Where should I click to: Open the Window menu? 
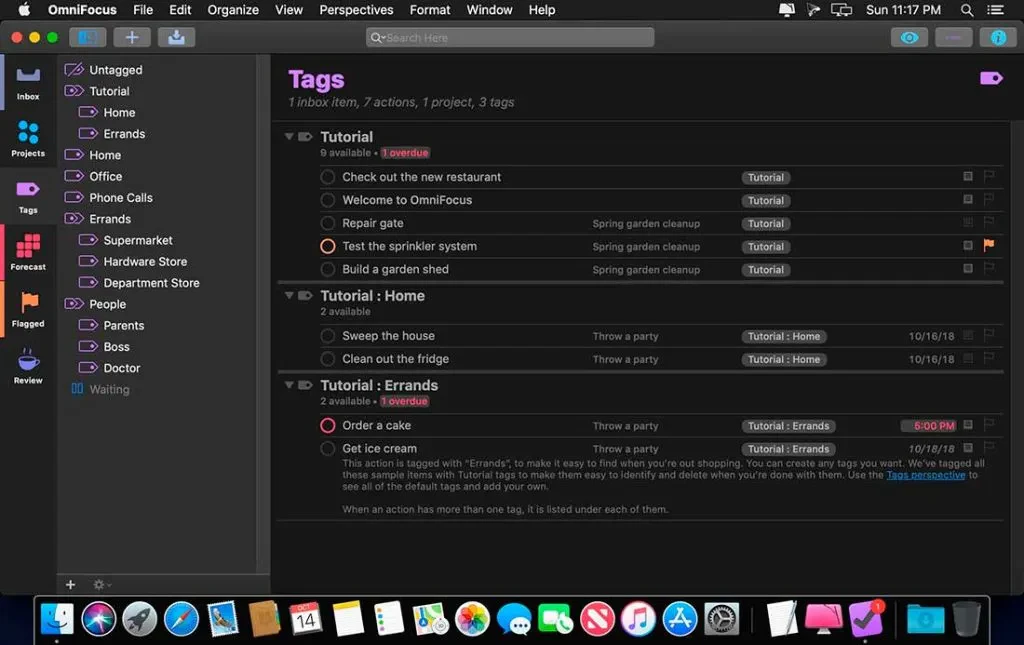489,10
